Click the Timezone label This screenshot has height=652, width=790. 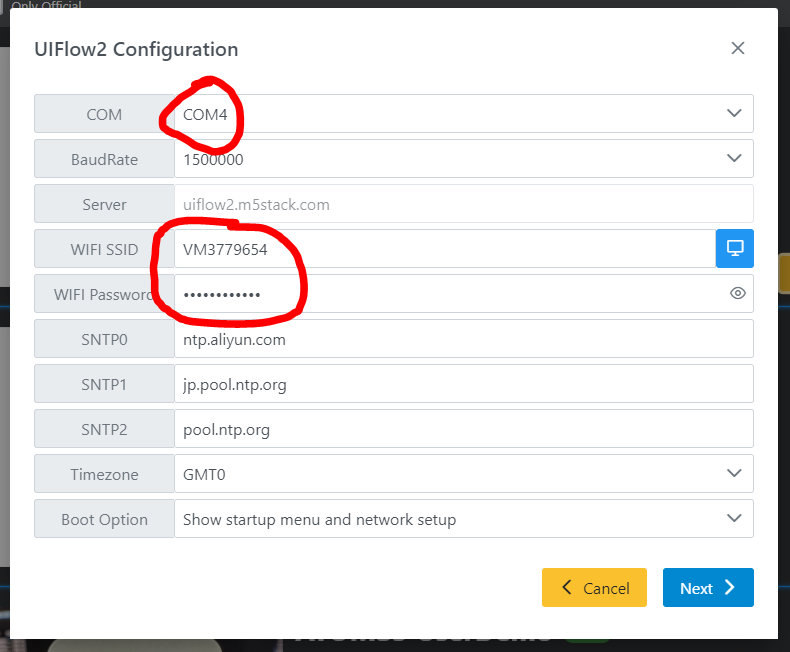click(104, 474)
